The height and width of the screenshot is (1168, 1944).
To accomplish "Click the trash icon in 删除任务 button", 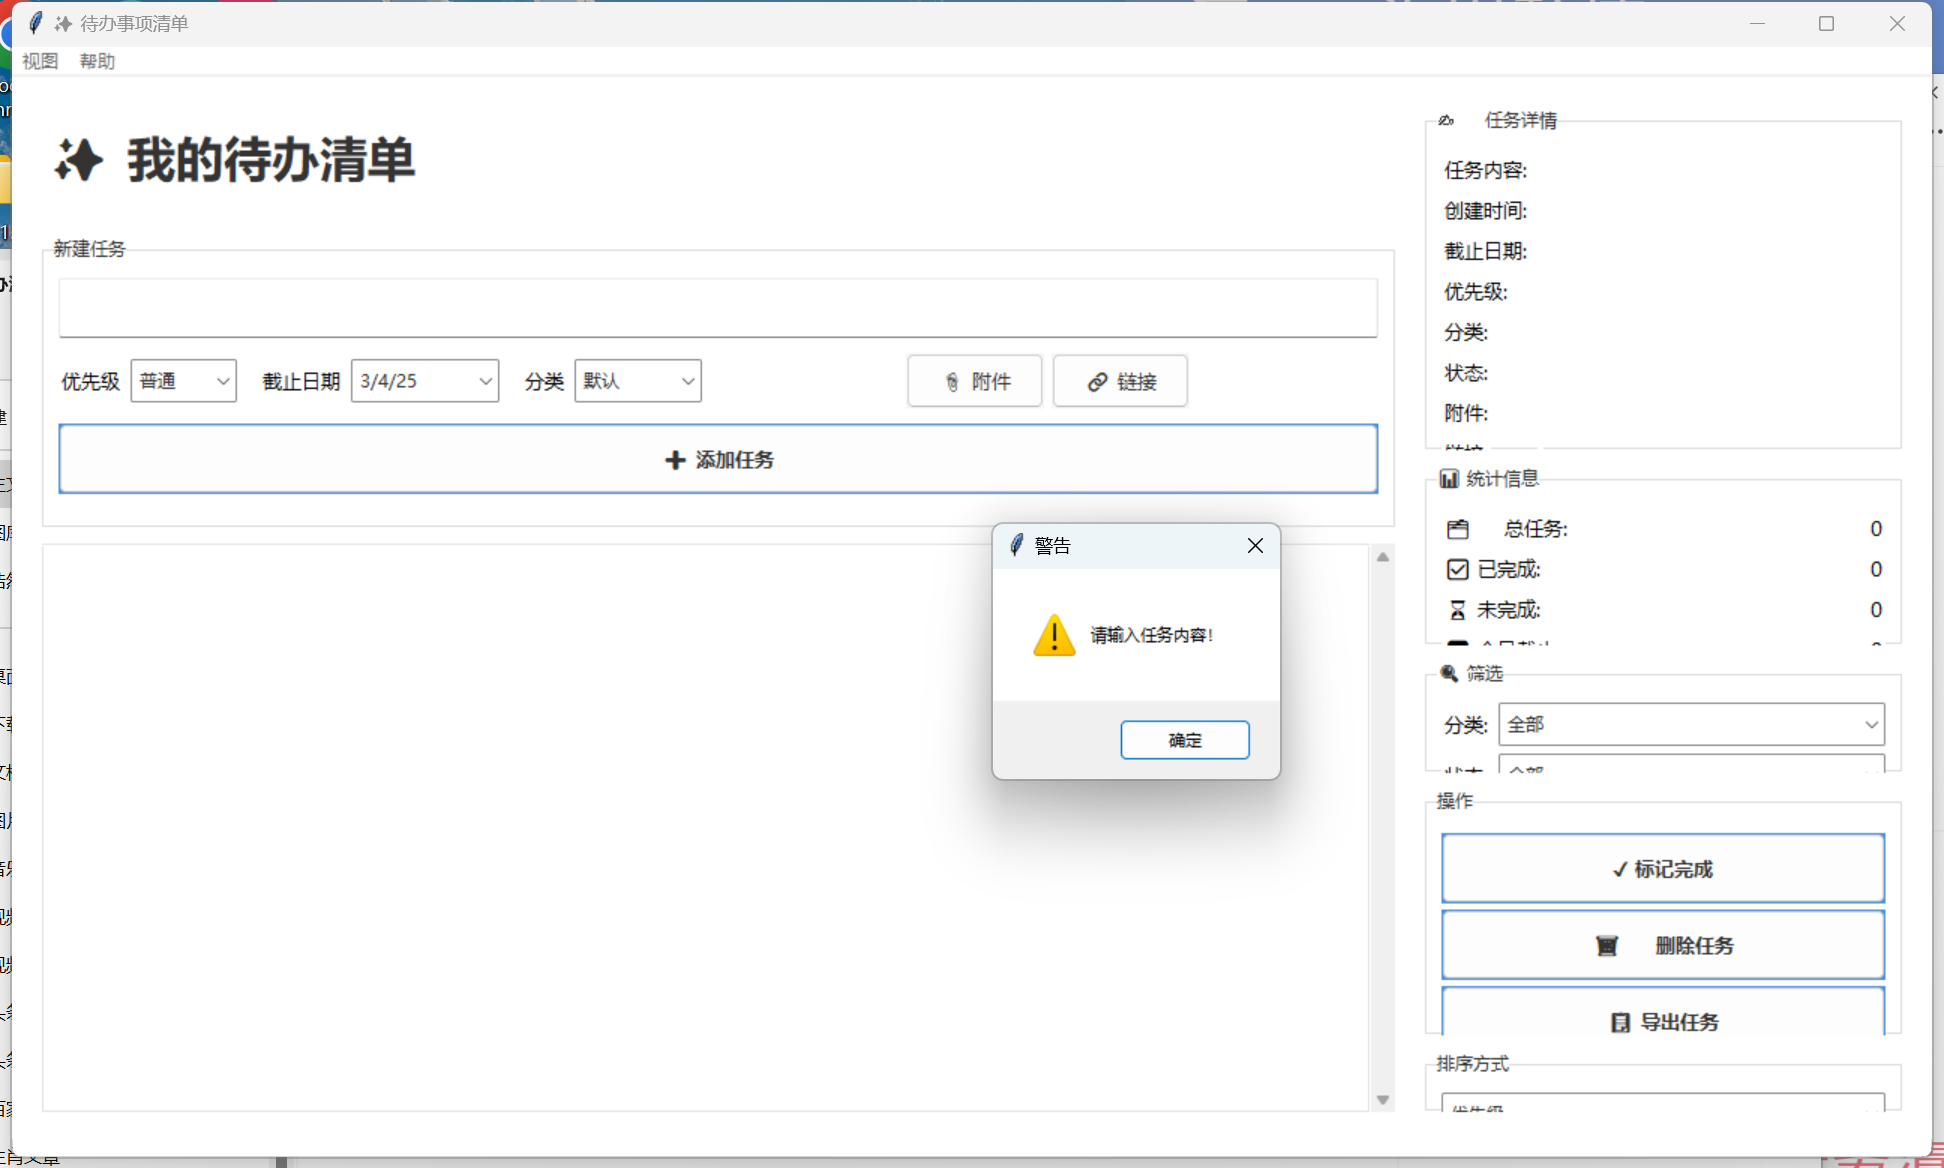I will 1607,946.
